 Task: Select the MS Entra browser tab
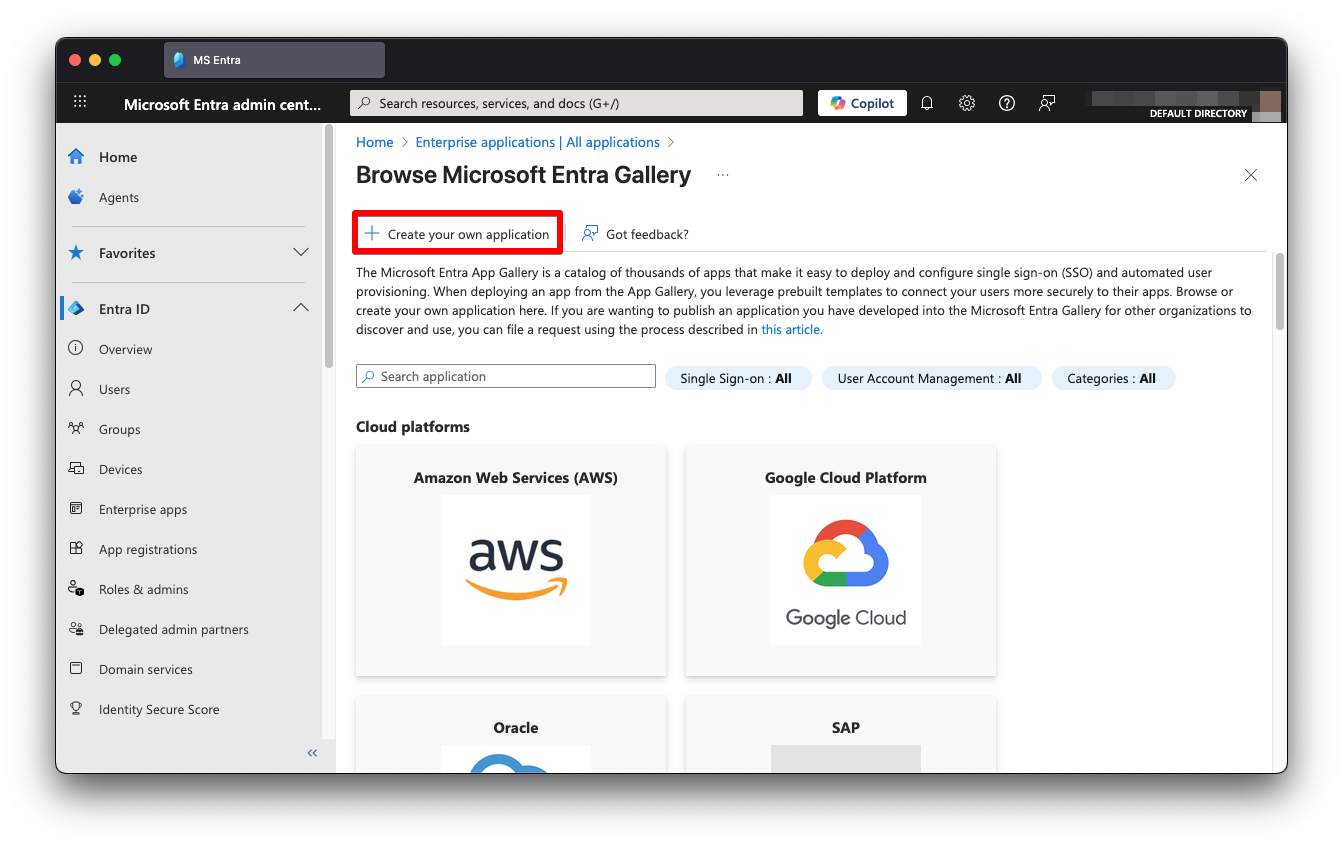tap(272, 59)
